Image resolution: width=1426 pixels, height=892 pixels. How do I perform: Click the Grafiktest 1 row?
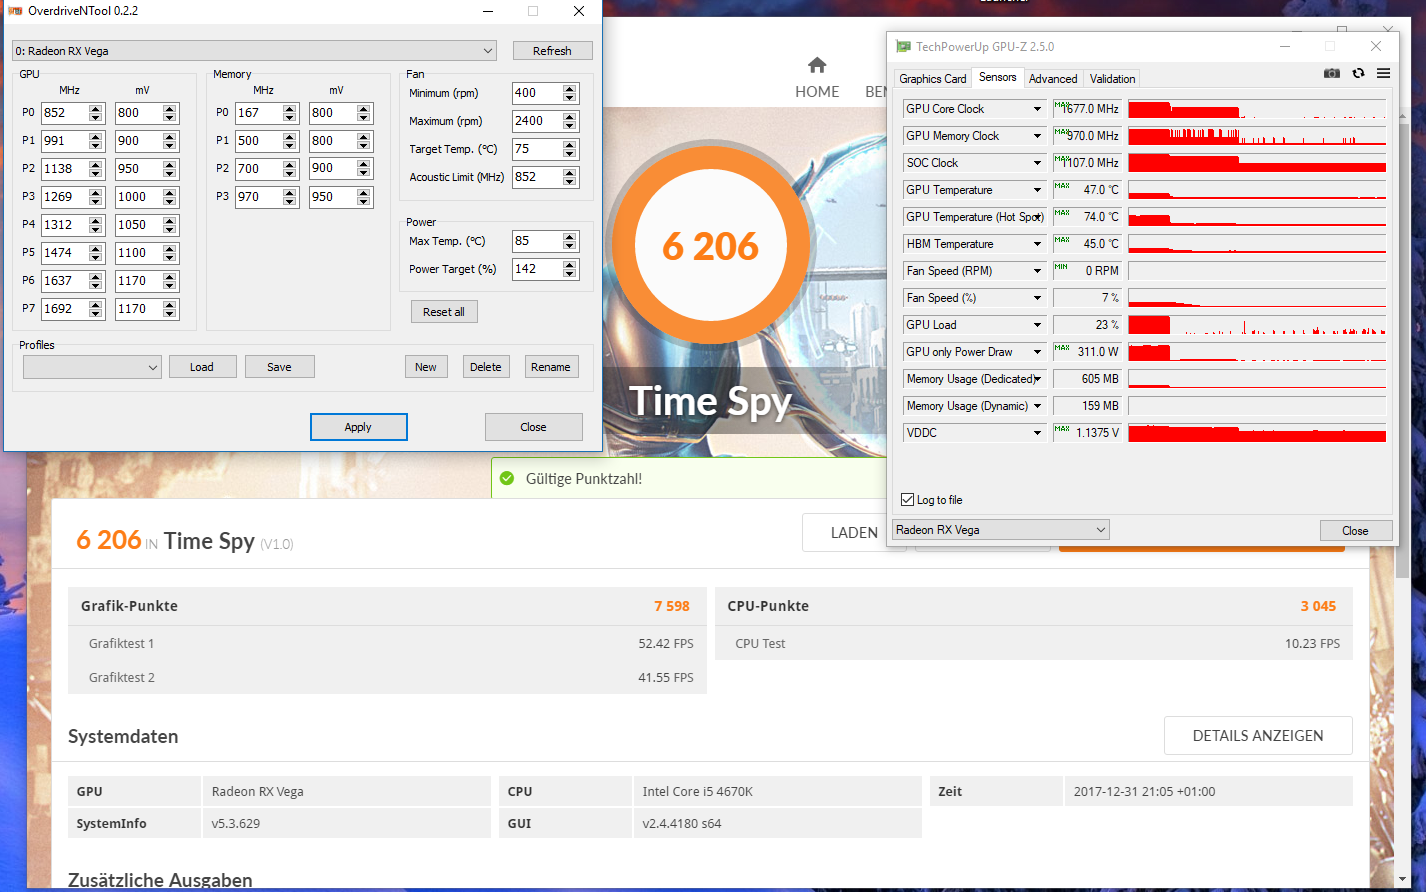tap(387, 643)
